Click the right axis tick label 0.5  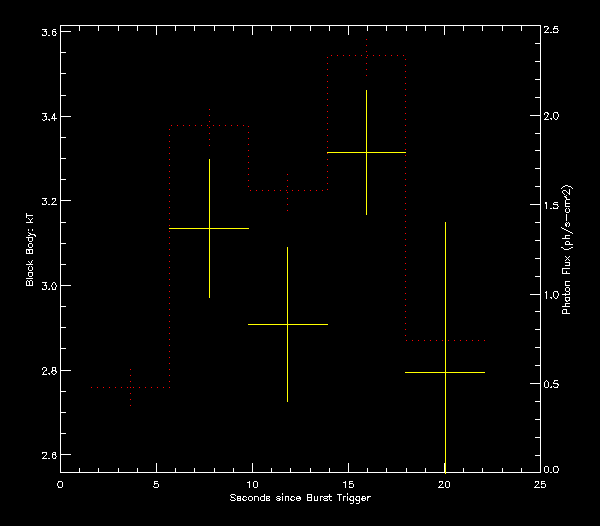coord(552,383)
